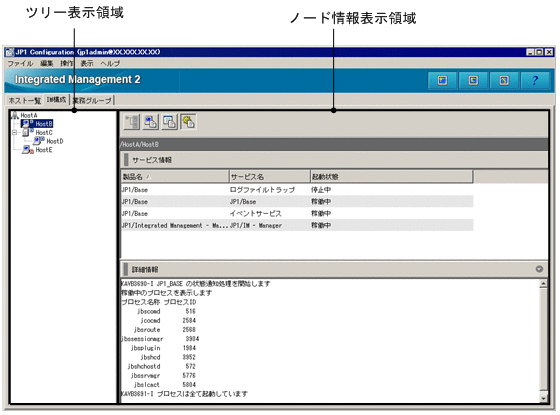Click the overlapping windows toolbar icon
The width and height of the screenshot is (560, 415).
170,122
